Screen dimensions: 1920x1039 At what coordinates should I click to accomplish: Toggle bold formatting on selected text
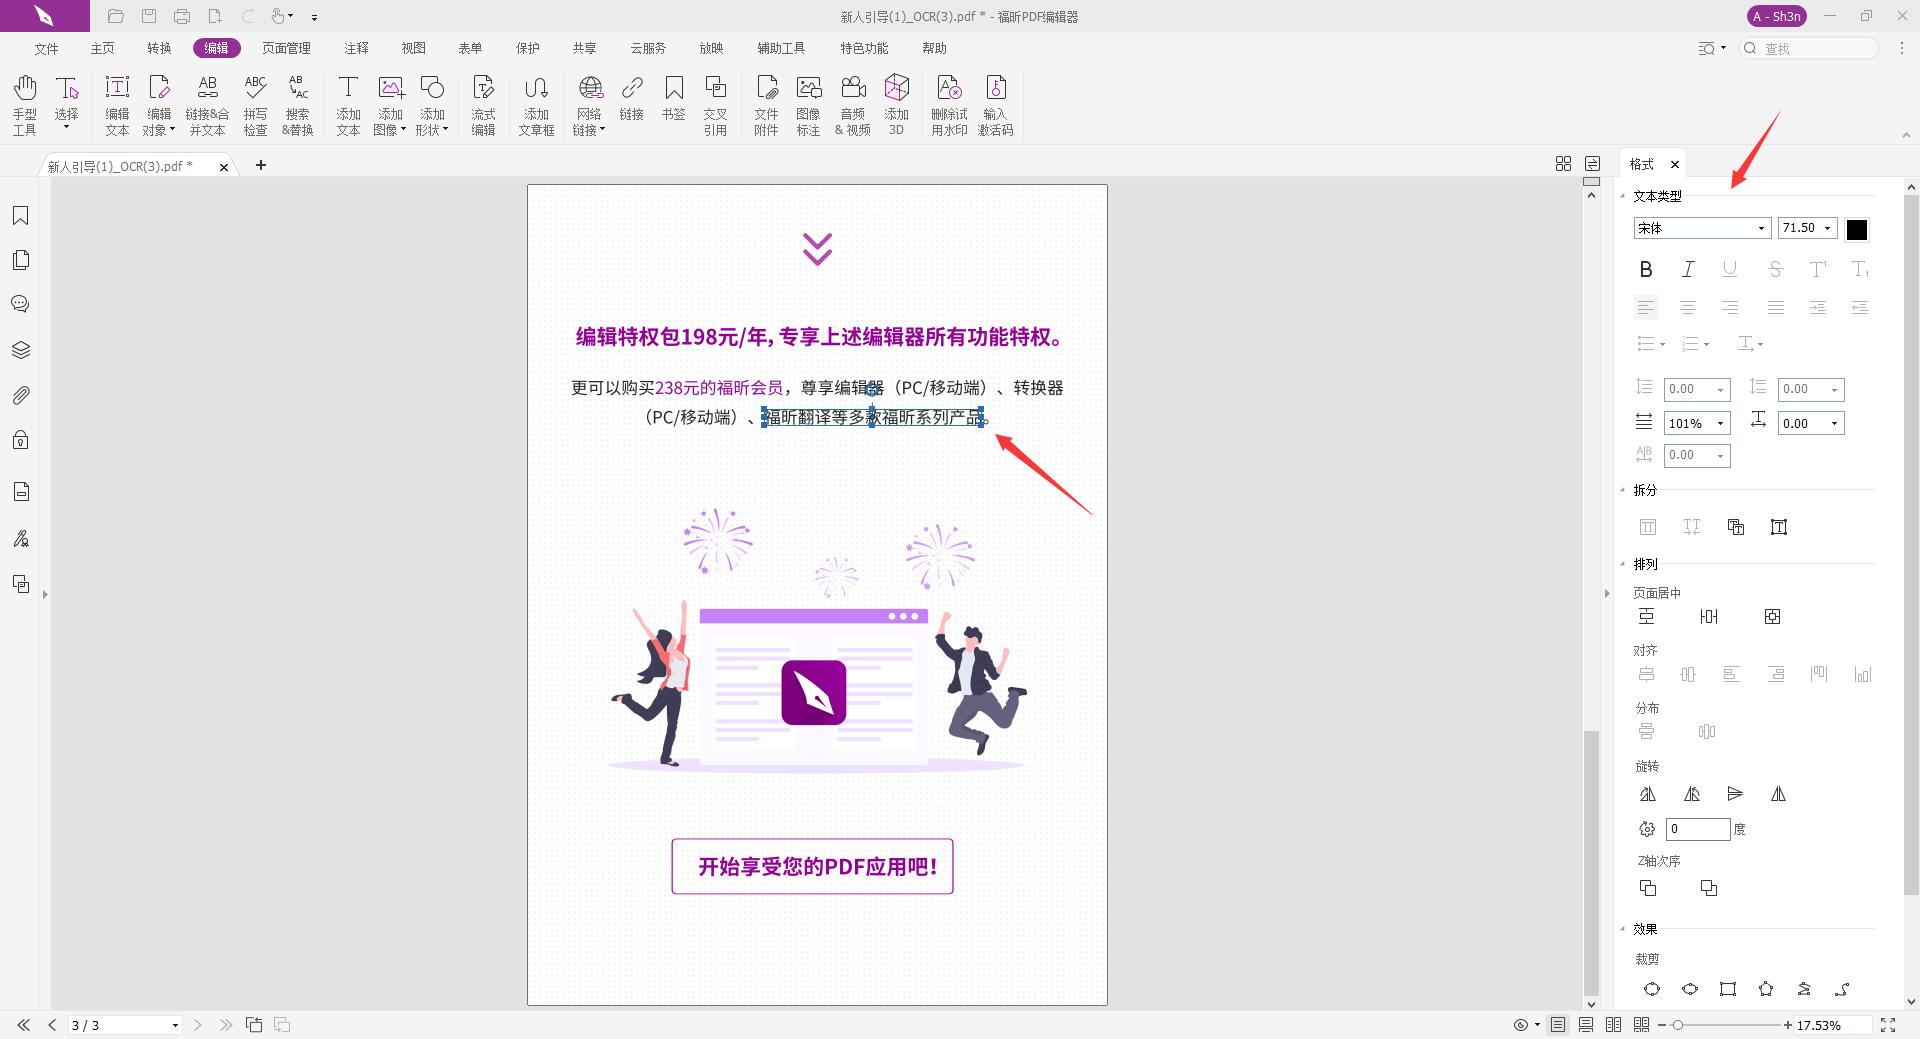[x=1646, y=268]
